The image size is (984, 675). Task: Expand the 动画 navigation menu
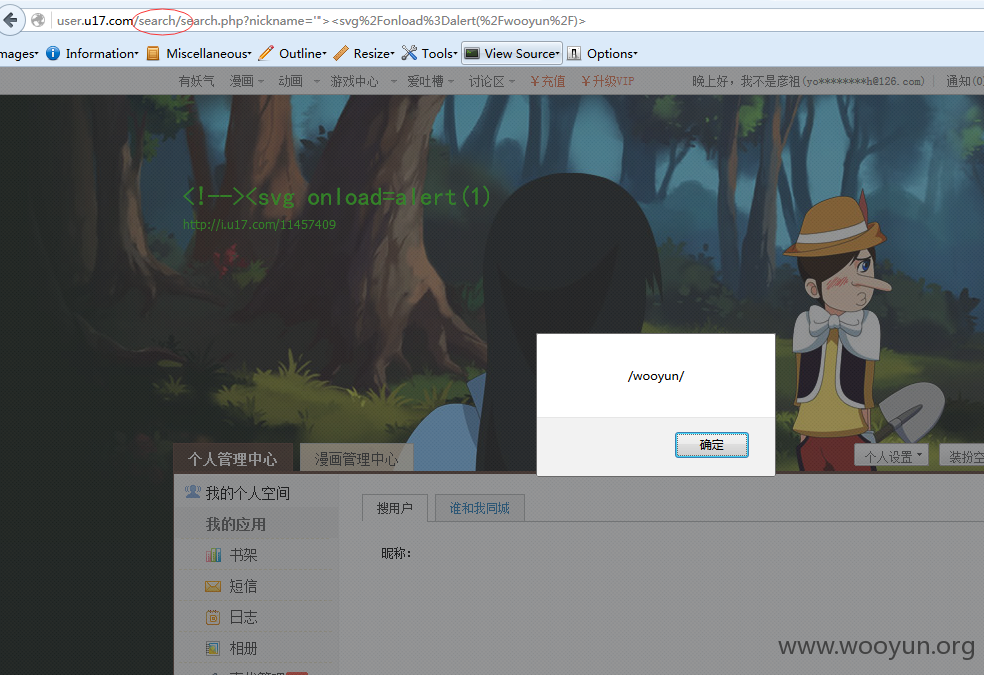point(299,81)
